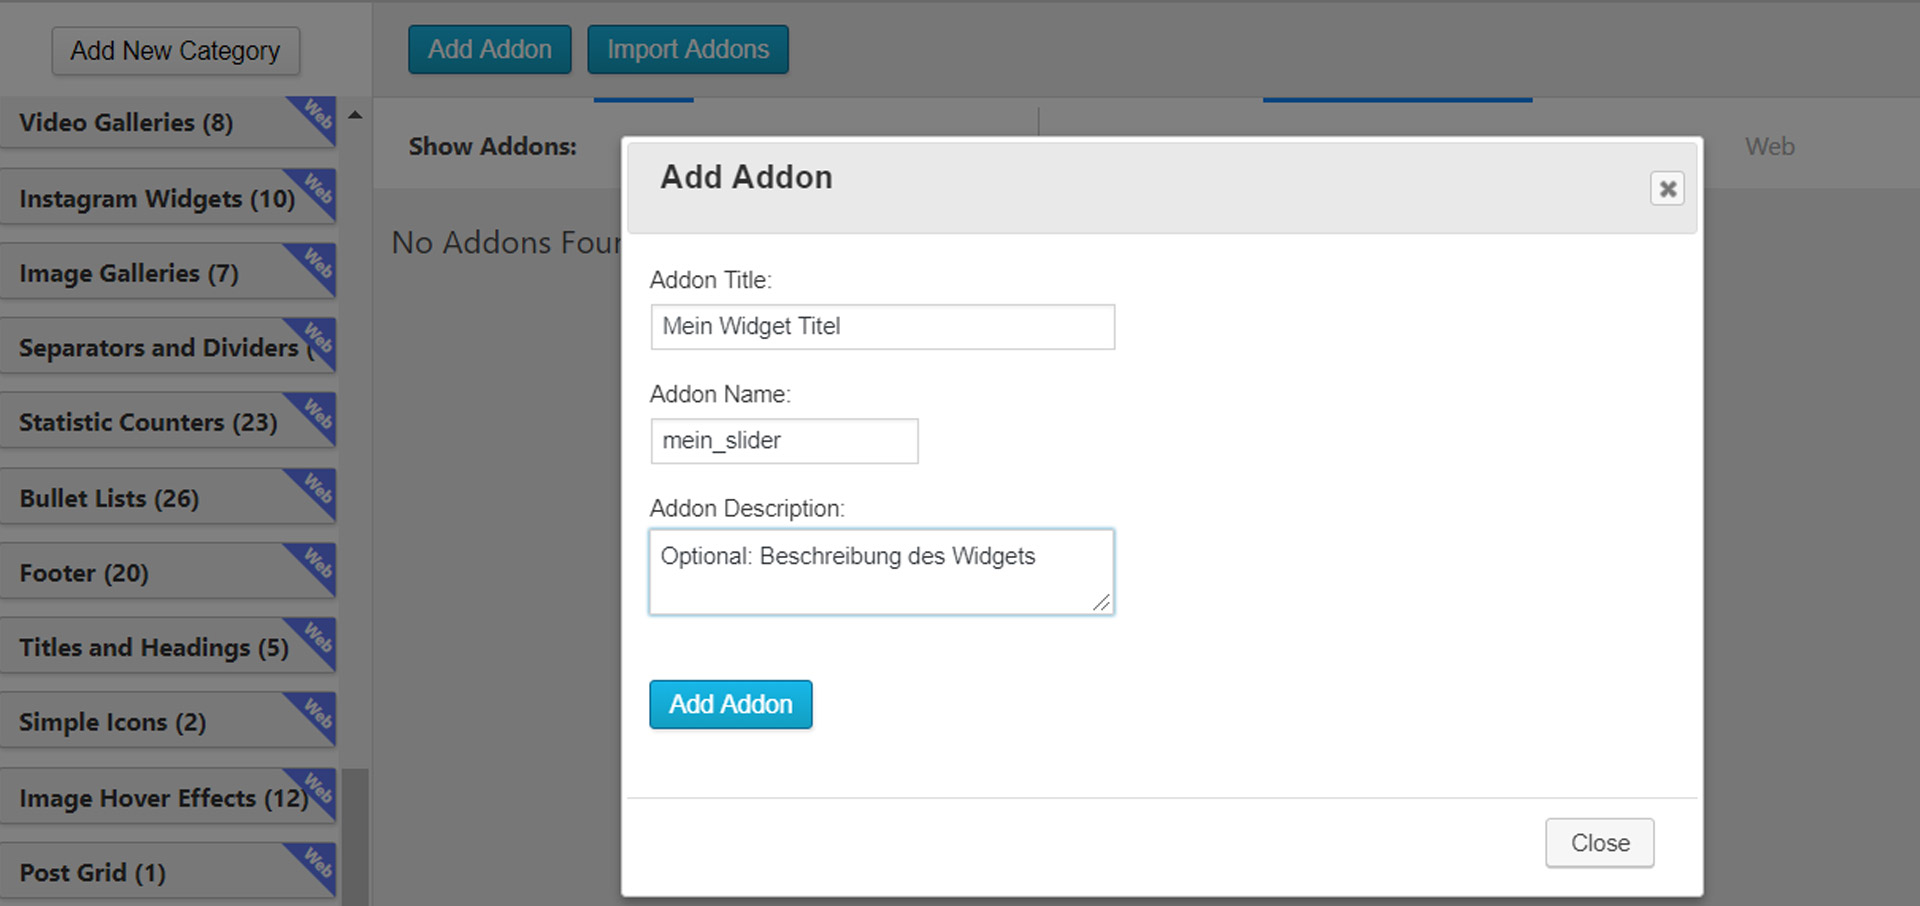Click the textarea resize handle in Addon Description
Image resolution: width=1920 pixels, height=906 pixels.
coord(1101,602)
